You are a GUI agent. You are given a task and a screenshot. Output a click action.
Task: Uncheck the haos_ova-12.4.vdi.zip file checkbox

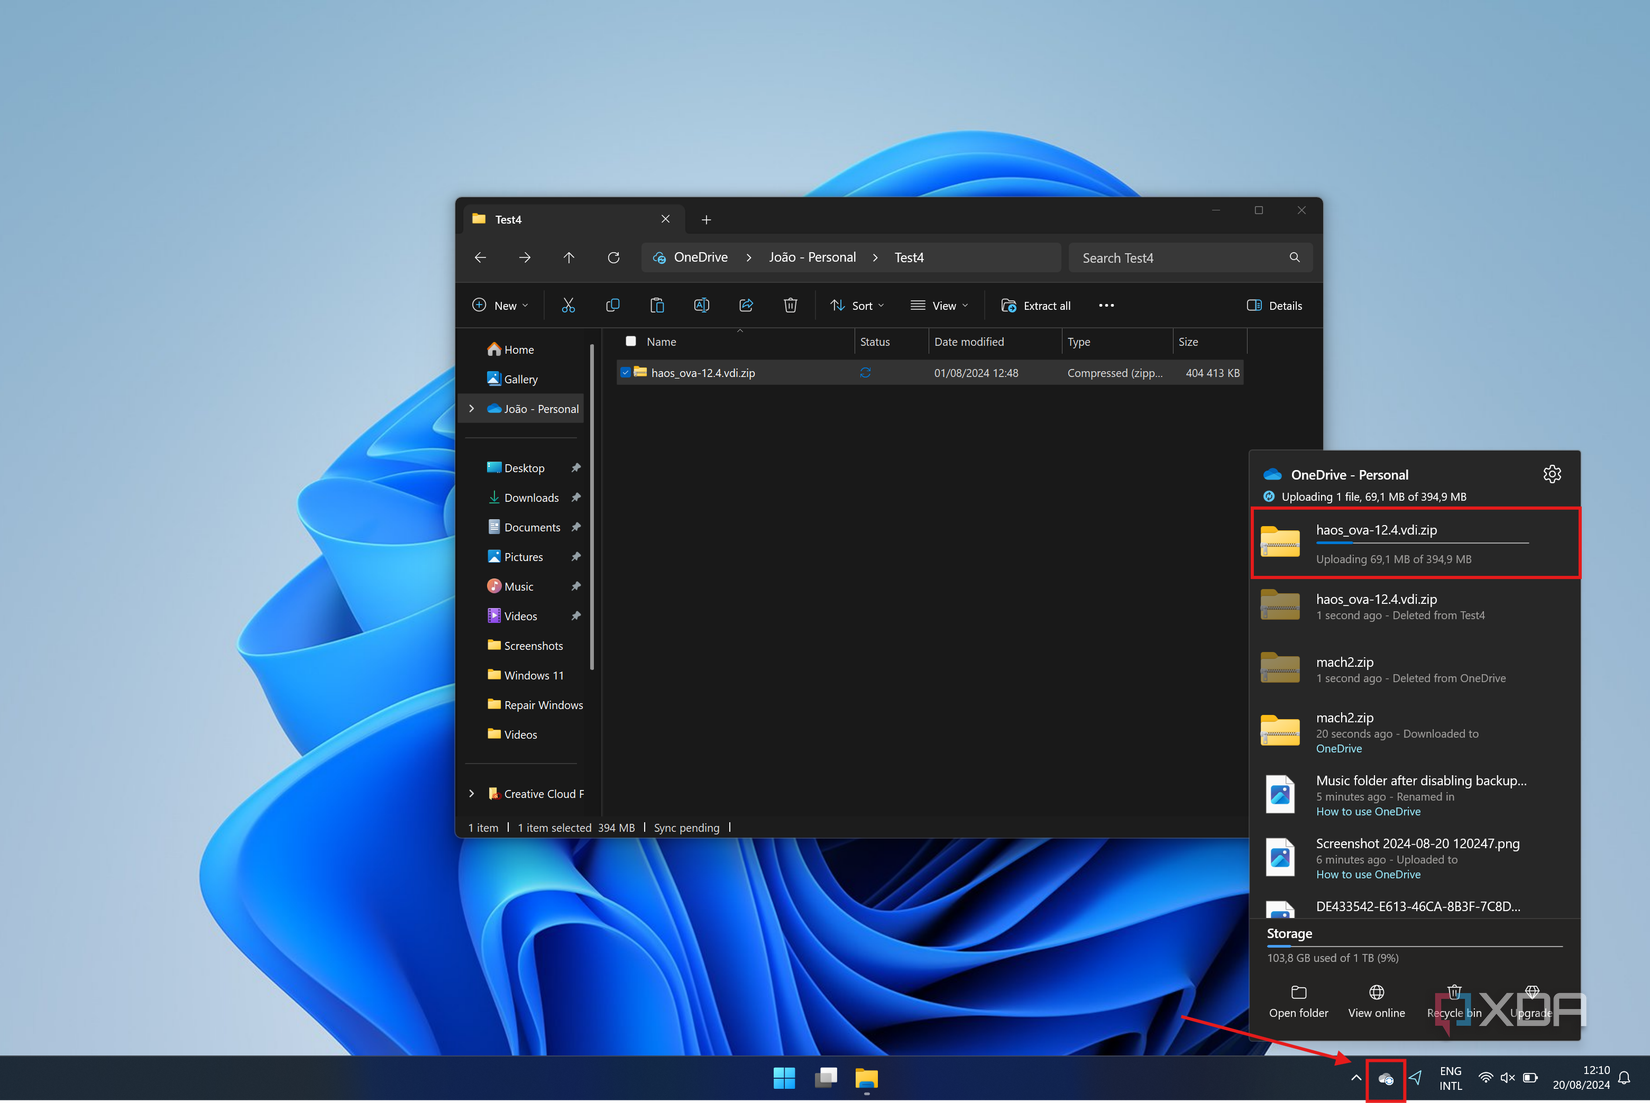pyautogui.click(x=625, y=372)
